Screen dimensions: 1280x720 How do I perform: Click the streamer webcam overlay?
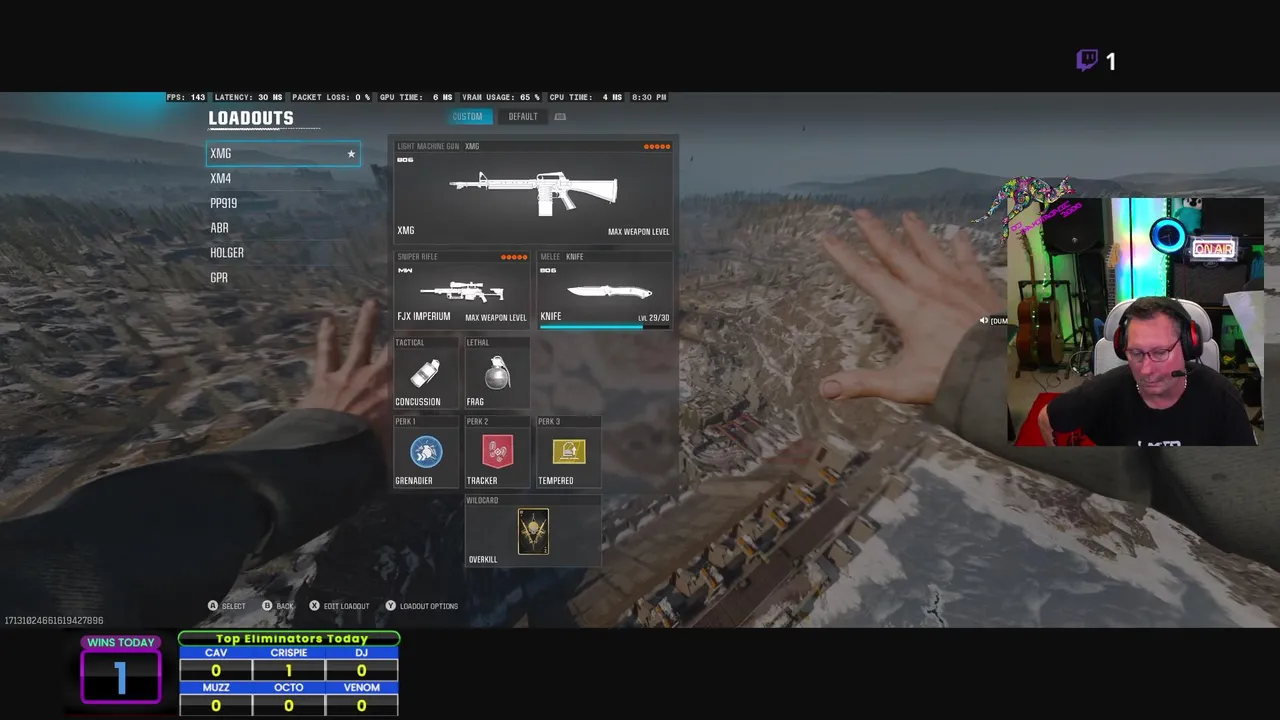1135,321
